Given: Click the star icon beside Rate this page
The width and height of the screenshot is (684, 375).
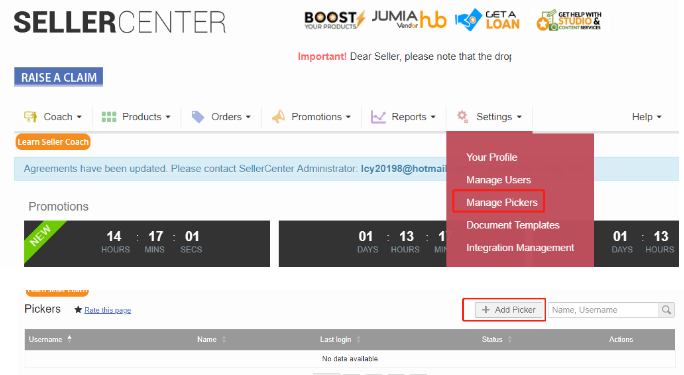Looking at the screenshot, I should coord(78,310).
